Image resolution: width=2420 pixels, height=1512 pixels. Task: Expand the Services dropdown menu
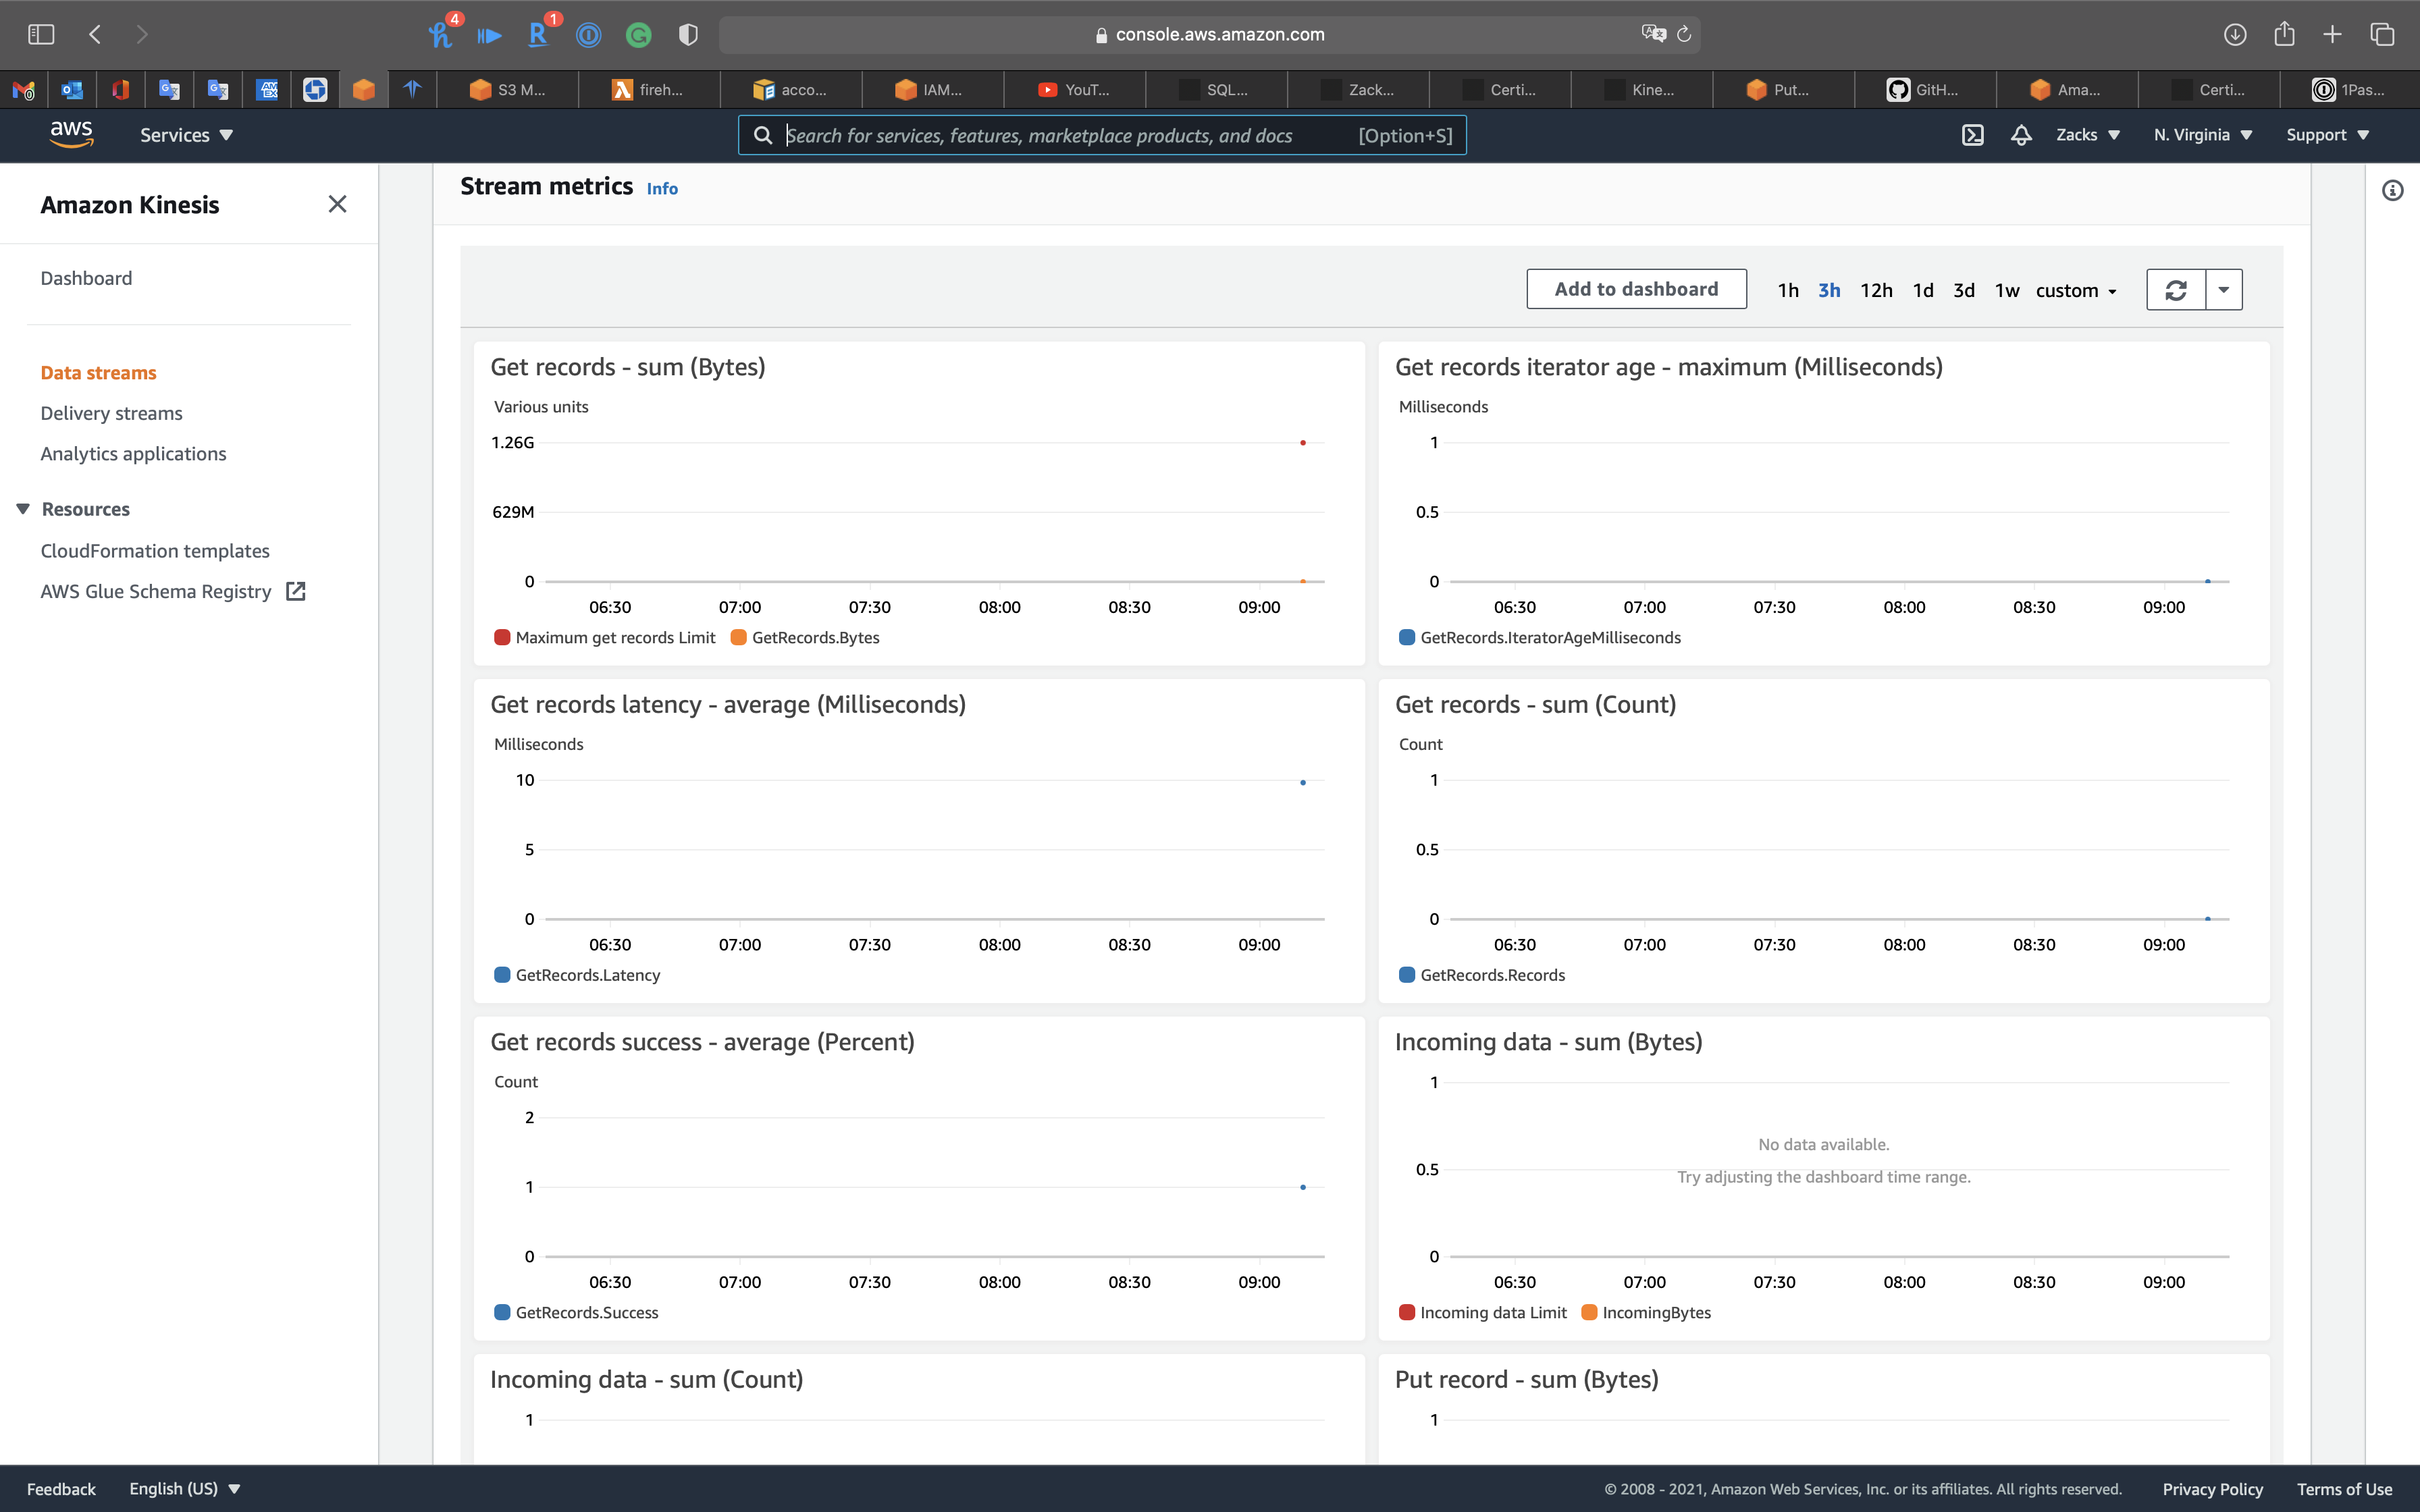(186, 135)
